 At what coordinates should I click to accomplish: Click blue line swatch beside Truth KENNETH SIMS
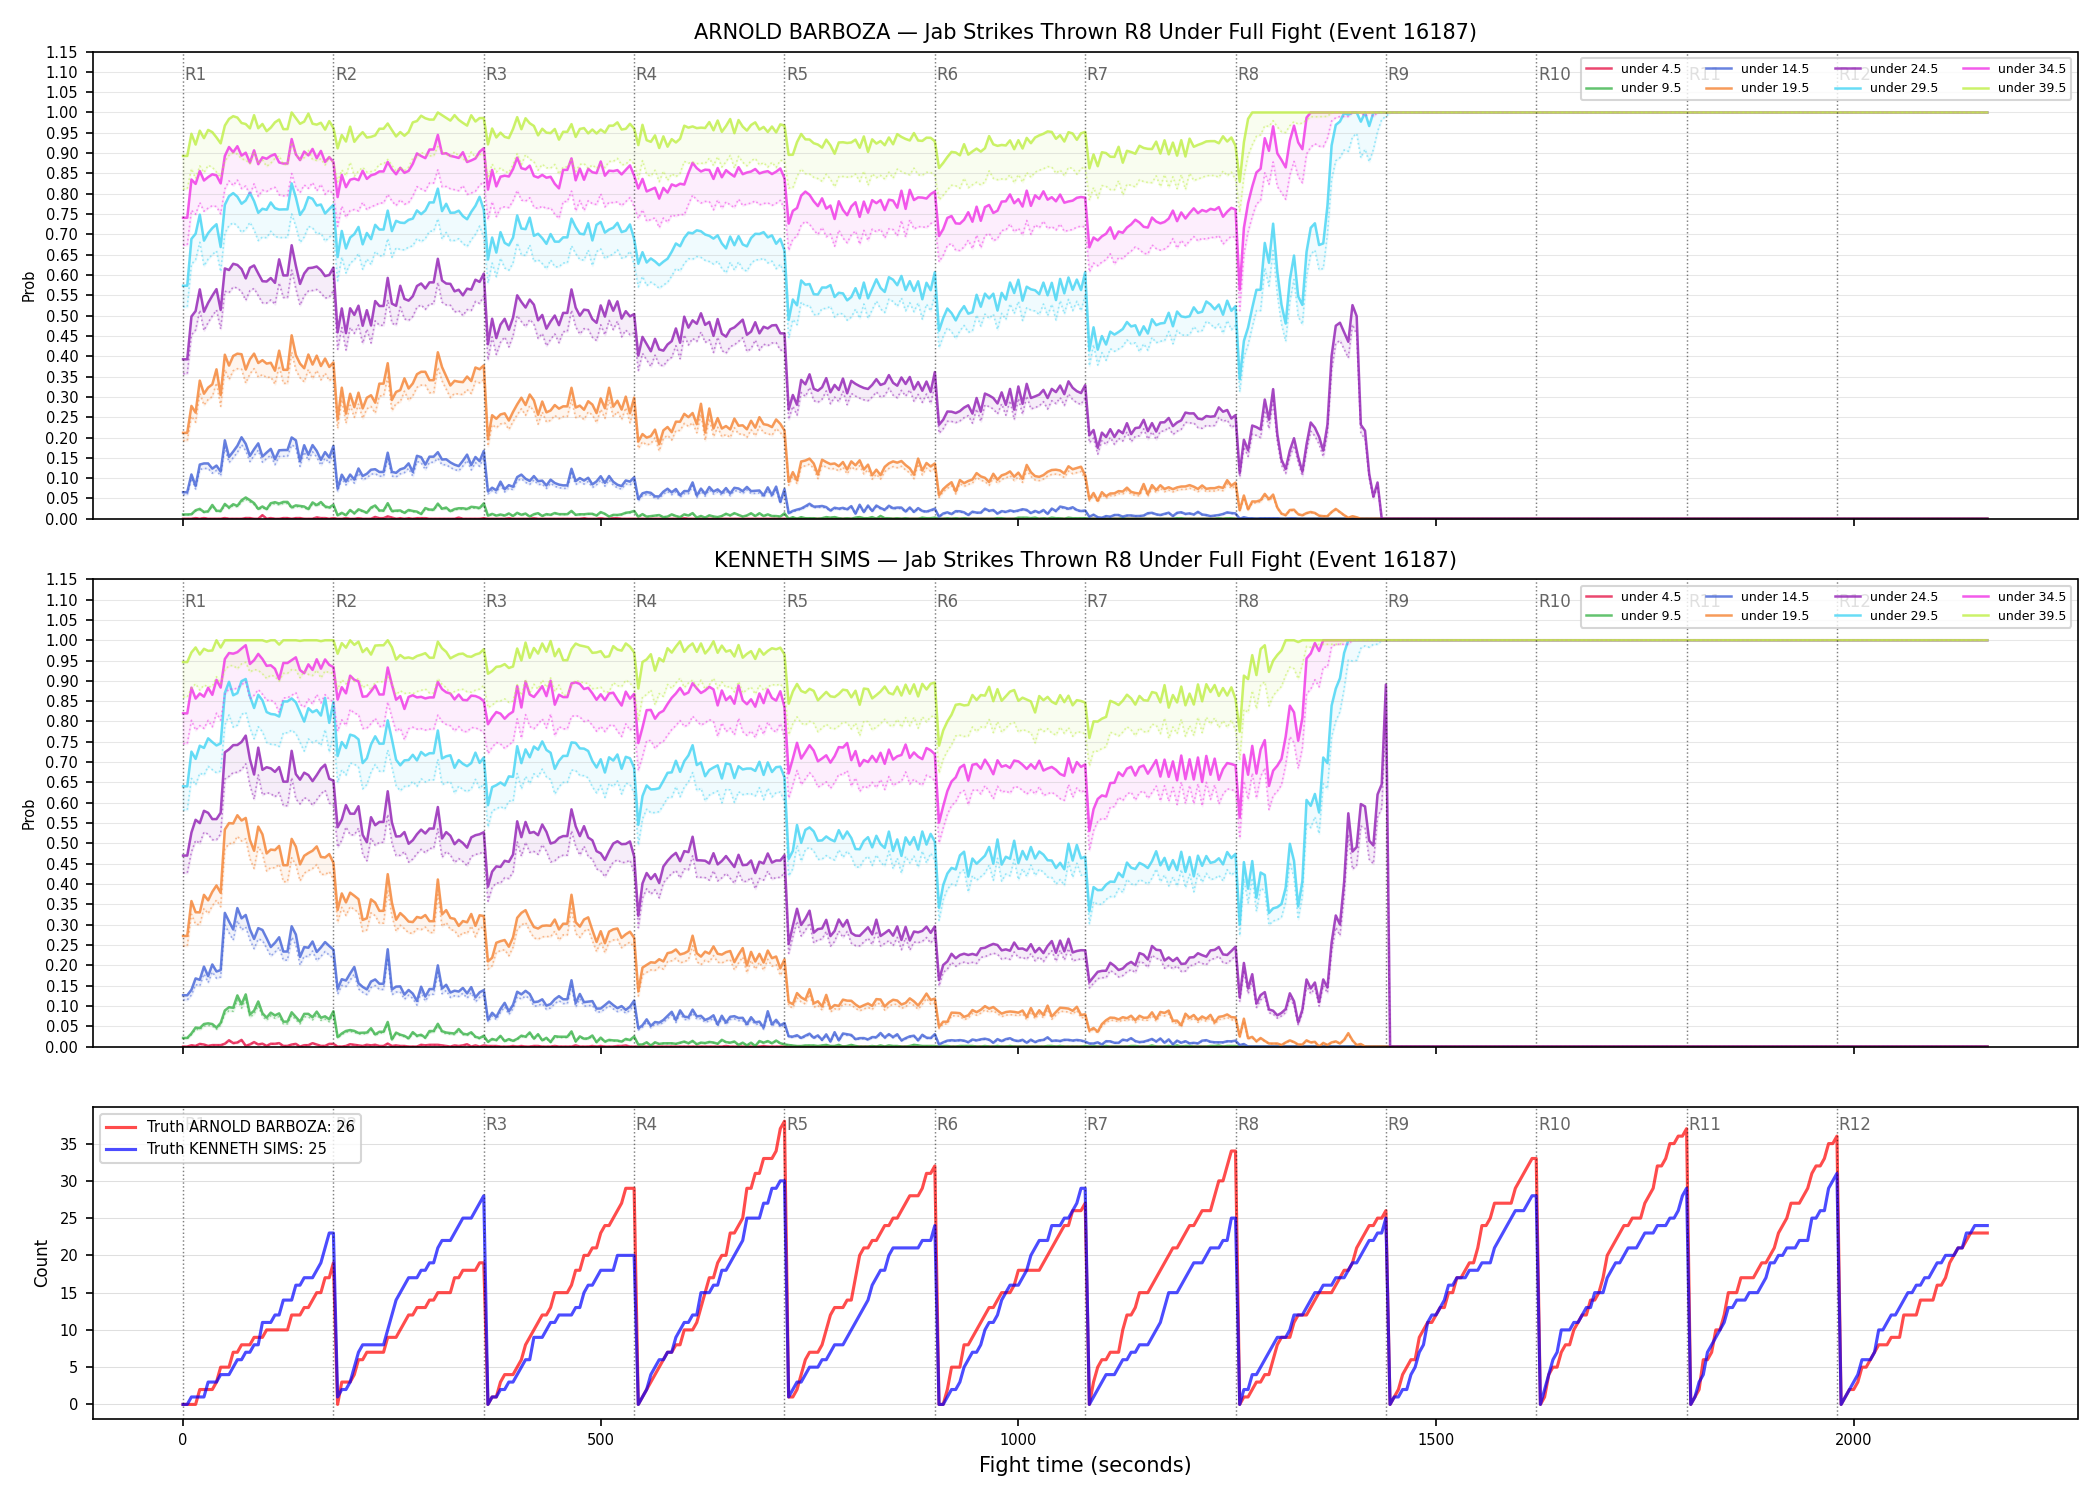(121, 1149)
